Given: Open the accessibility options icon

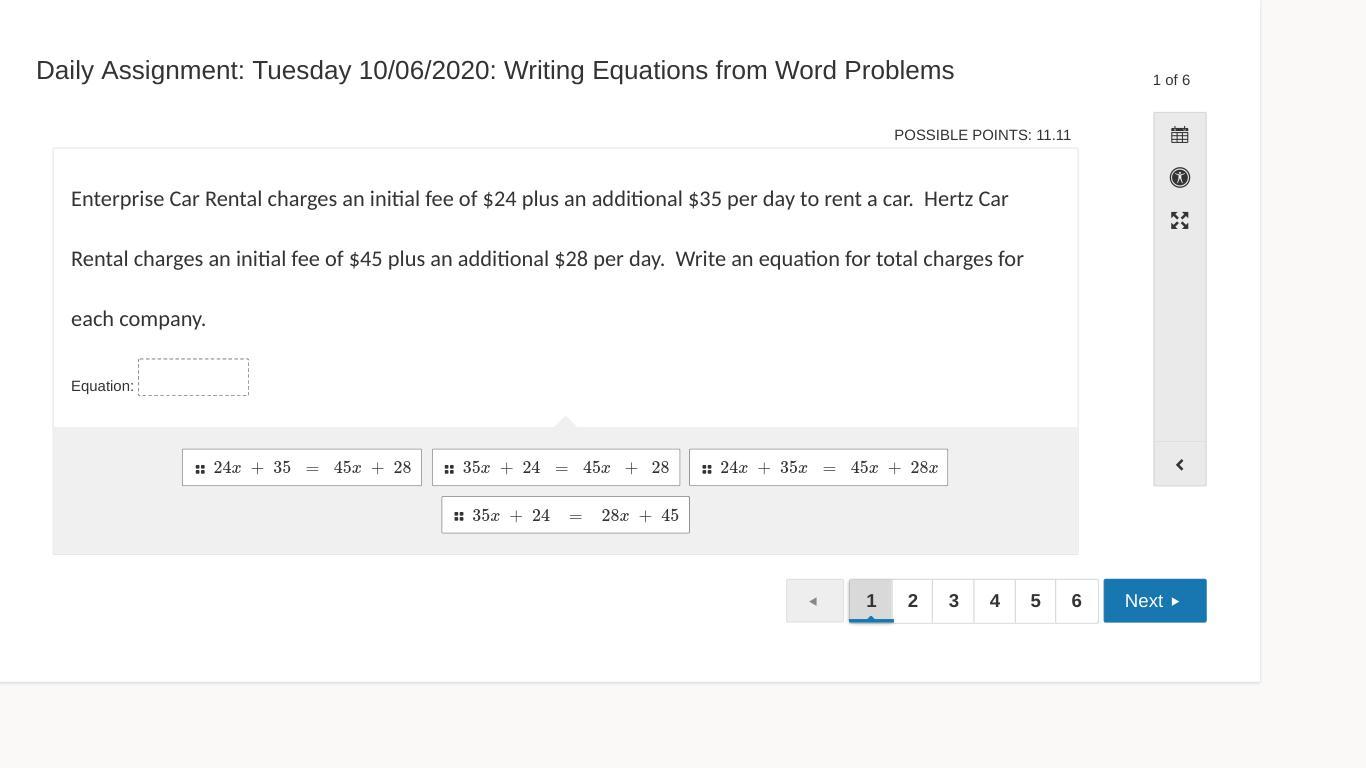Looking at the screenshot, I should point(1180,178).
